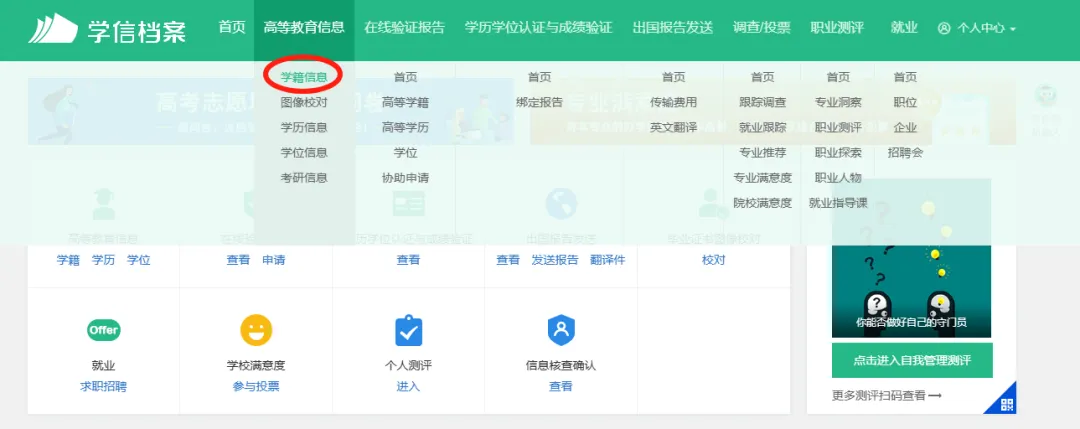
Task: Select 企业 in the 就业 submenu
Action: point(905,127)
